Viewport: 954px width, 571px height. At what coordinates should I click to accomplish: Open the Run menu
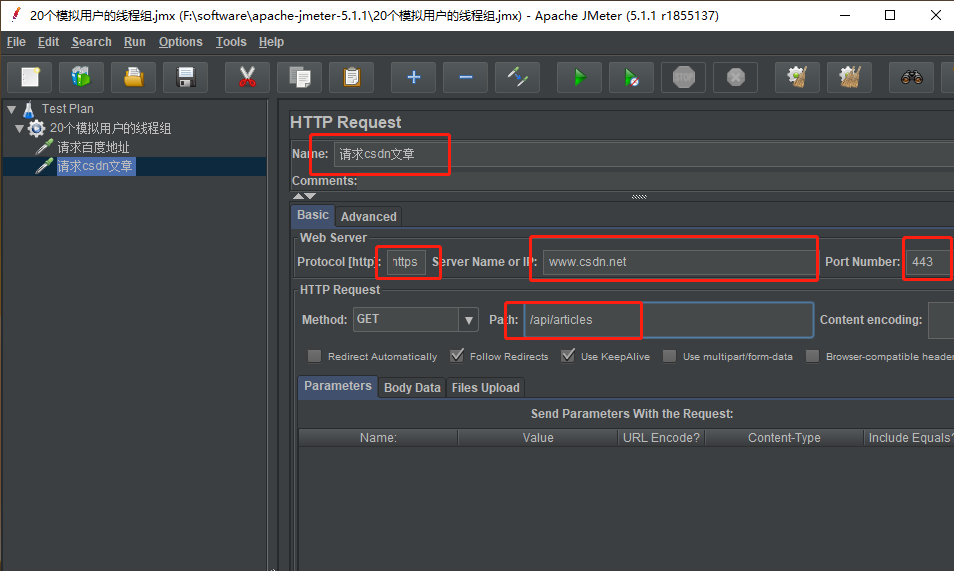click(134, 42)
